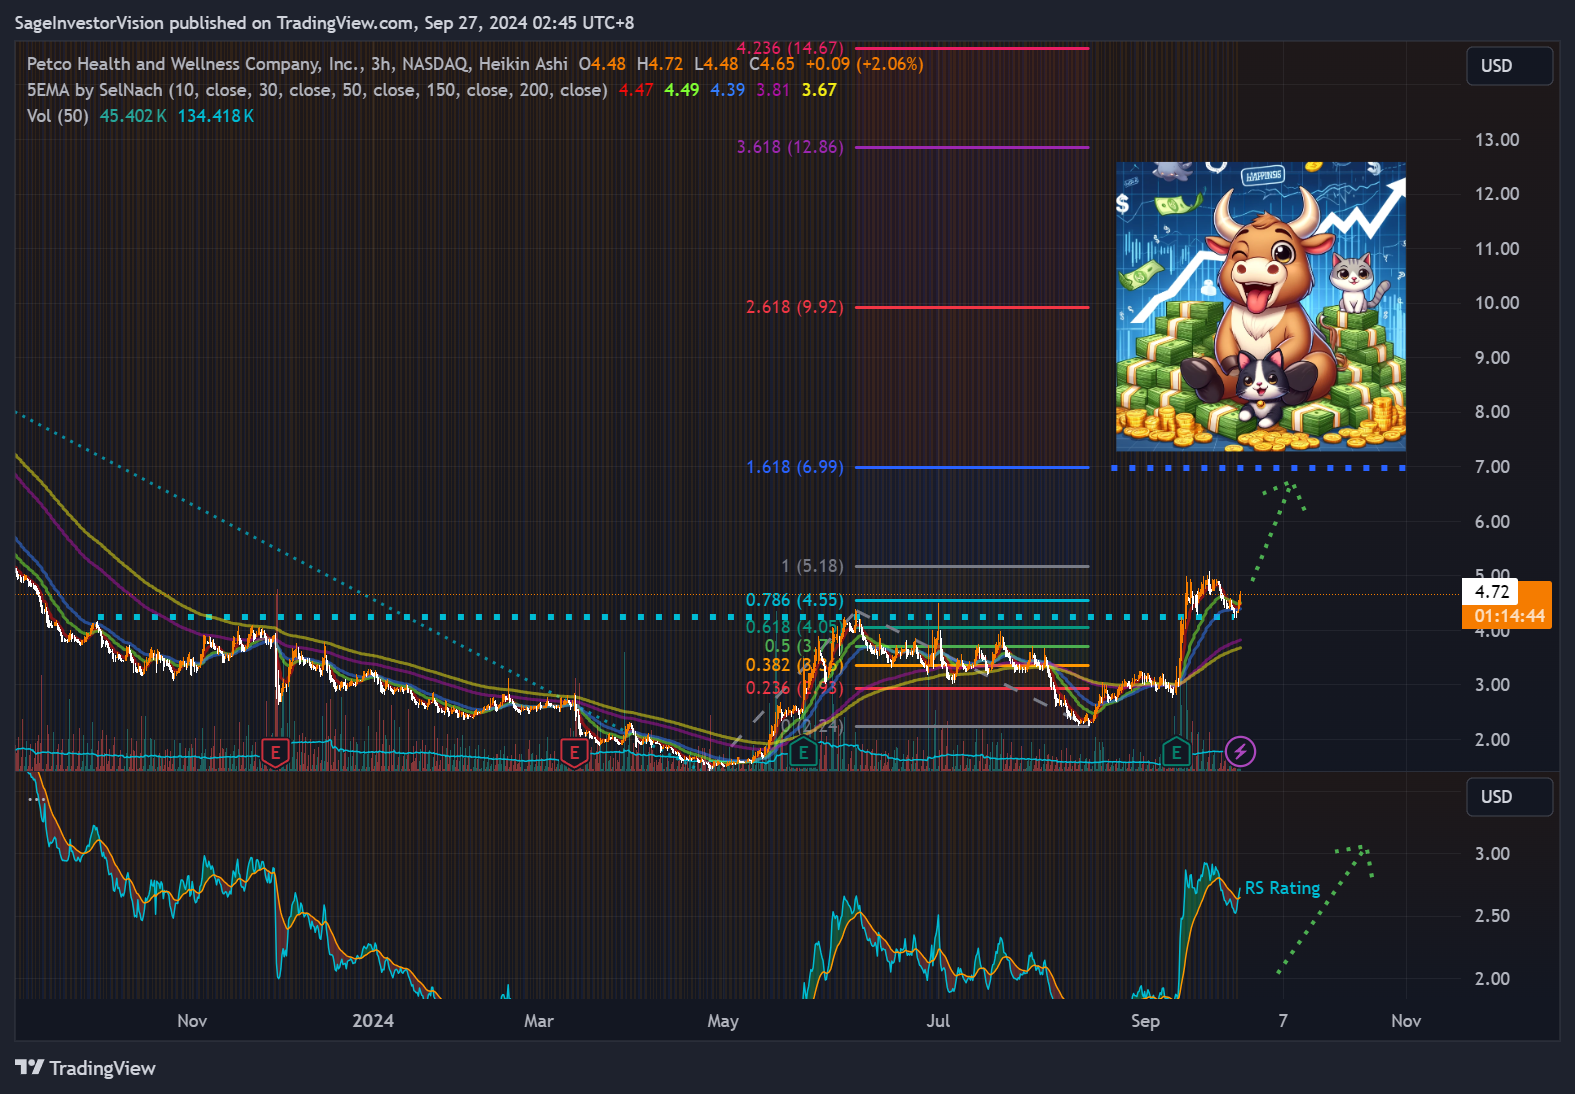Click the 7 date label on time axis
The image size is (1575, 1094).
[x=1283, y=1021]
